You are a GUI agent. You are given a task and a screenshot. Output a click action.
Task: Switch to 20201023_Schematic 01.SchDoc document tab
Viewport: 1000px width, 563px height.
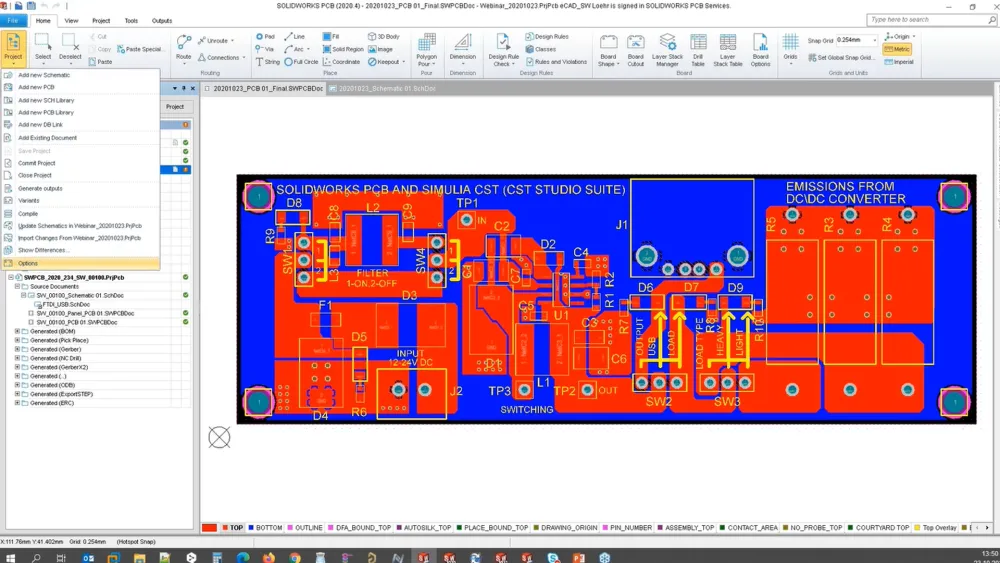coord(382,89)
